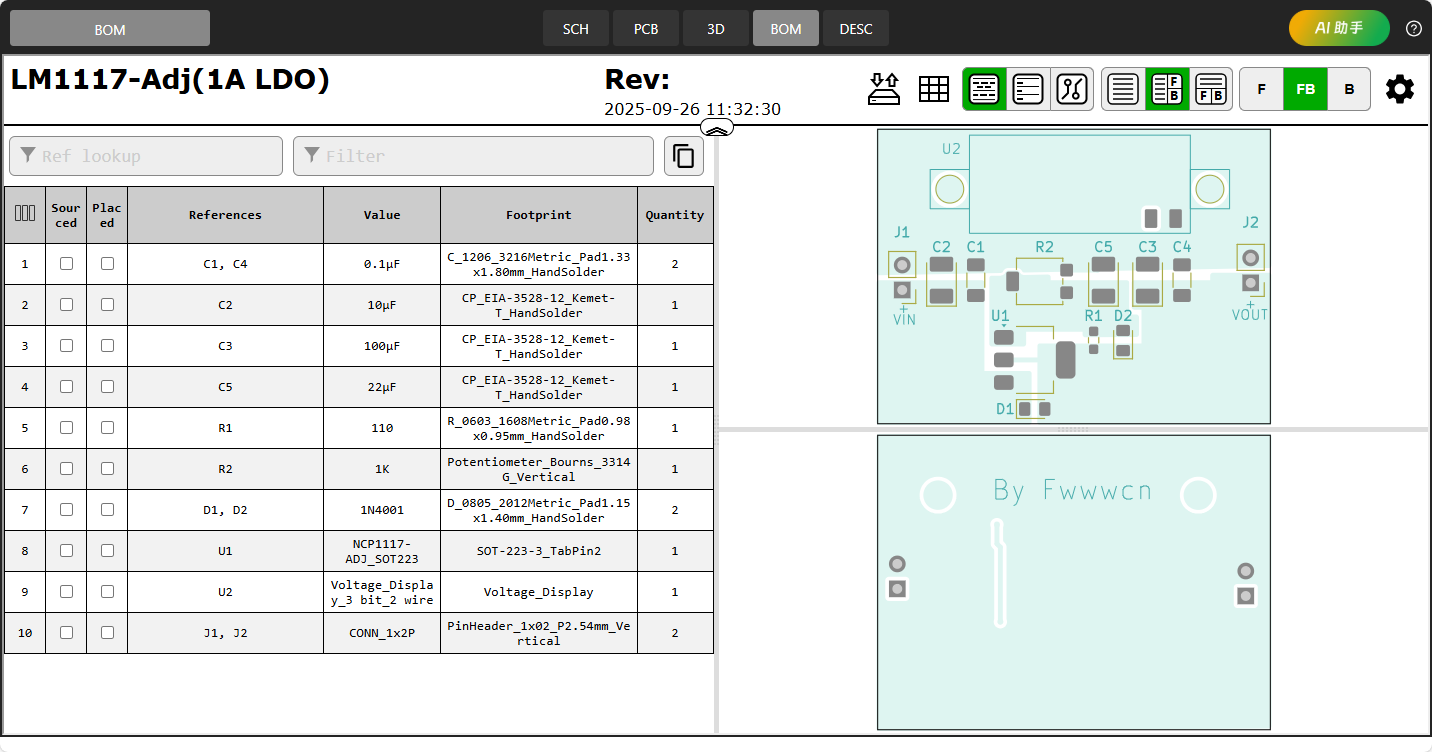1432x752 pixels.
Task: Select top-bottom BOM layout icon
Action: pyautogui.click(x=1211, y=89)
